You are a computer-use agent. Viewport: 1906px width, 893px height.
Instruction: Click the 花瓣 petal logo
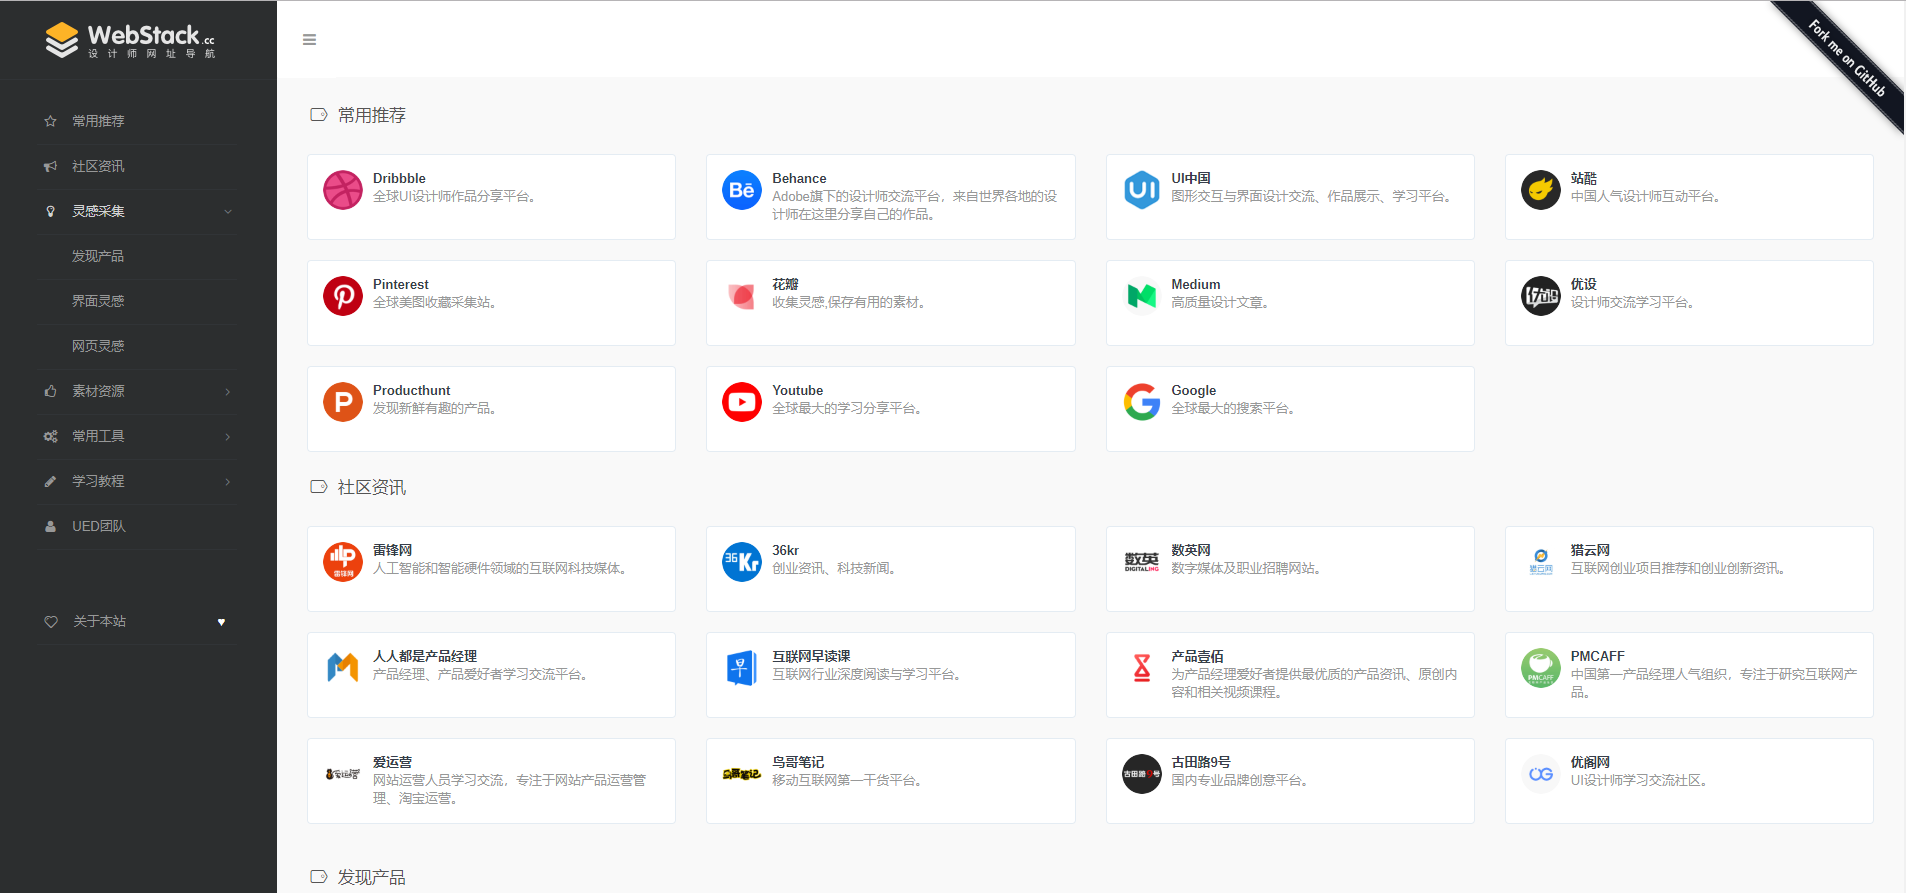click(742, 296)
